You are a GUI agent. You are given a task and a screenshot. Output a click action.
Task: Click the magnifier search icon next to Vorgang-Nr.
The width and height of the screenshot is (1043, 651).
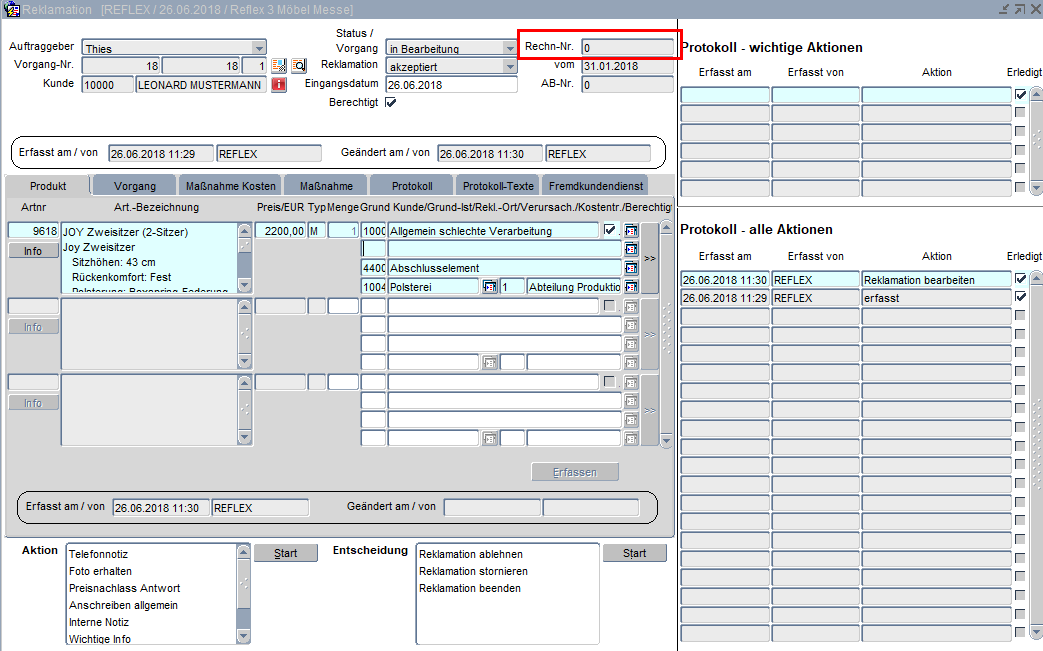point(298,66)
